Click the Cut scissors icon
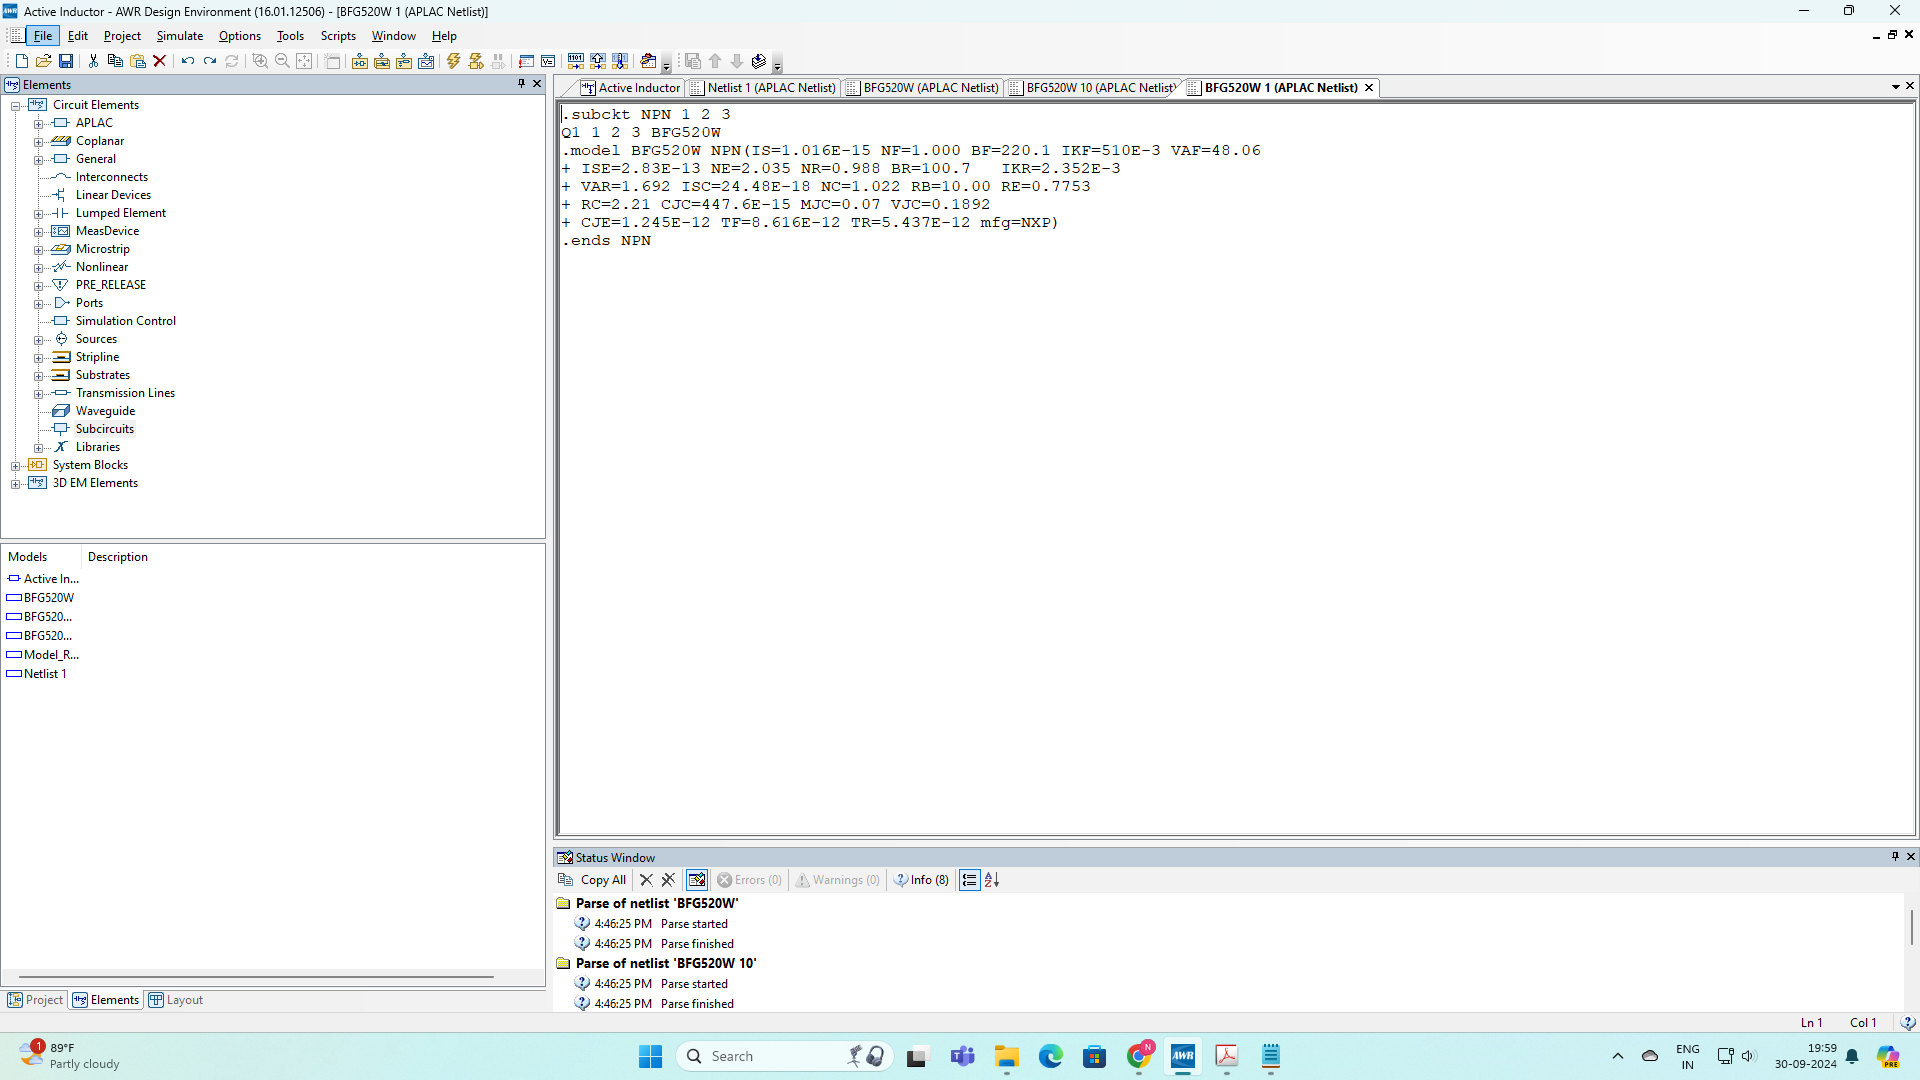Image resolution: width=1920 pixels, height=1080 pixels. coord(93,61)
